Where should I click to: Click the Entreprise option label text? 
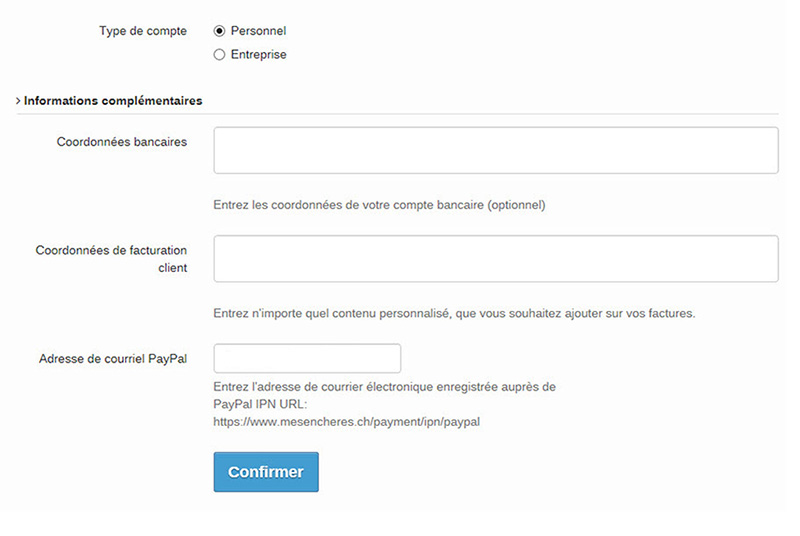pos(258,55)
